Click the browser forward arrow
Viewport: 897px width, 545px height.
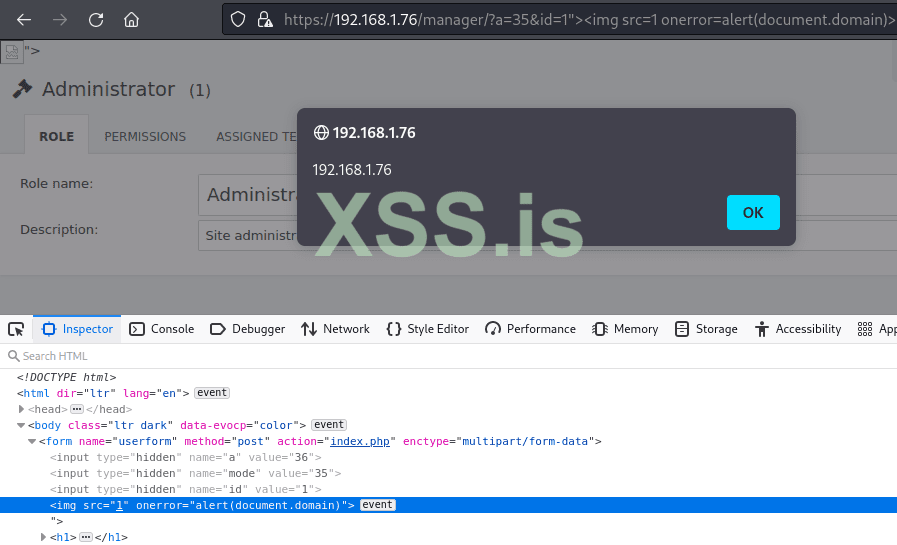tap(59, 20)
